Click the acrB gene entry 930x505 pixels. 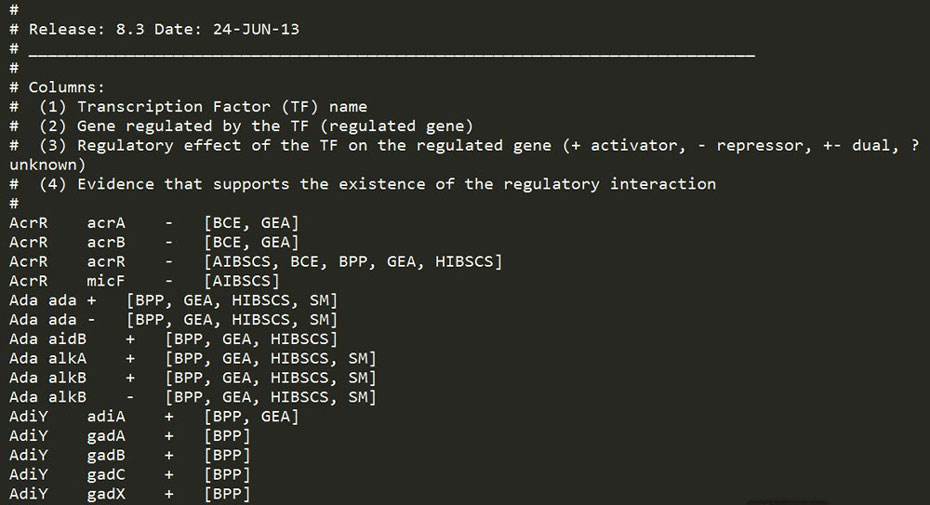[106, 242]
